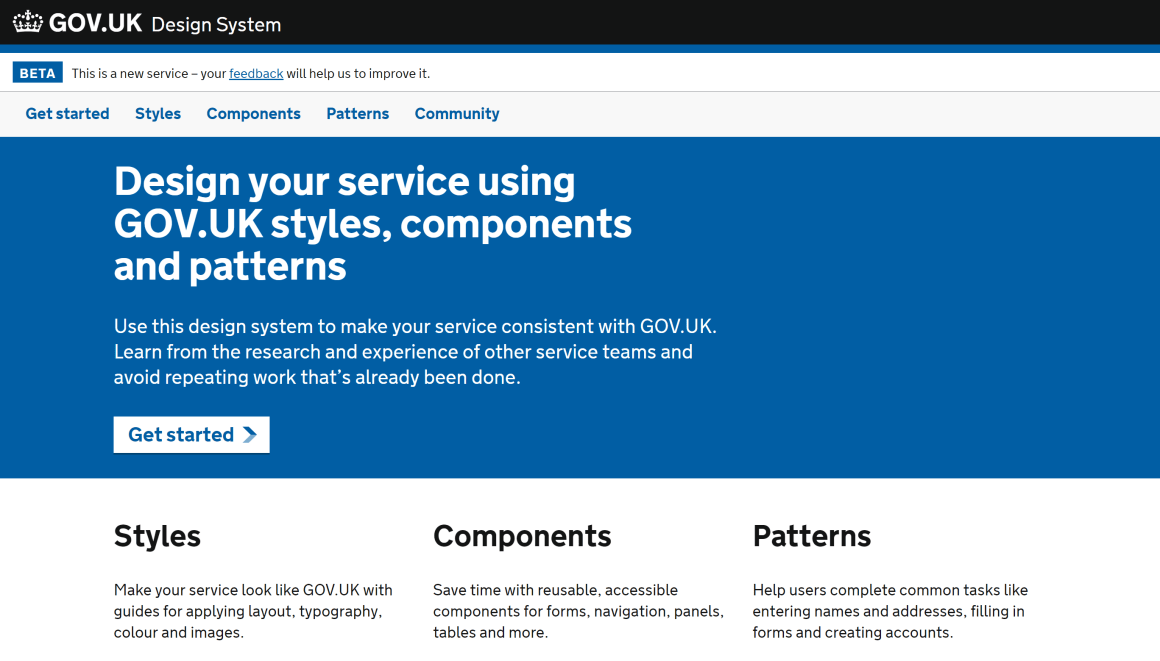Viewport: 1160px width, 661px height.
Task: Switch to the Community navigation item
Action: (456, 113)
